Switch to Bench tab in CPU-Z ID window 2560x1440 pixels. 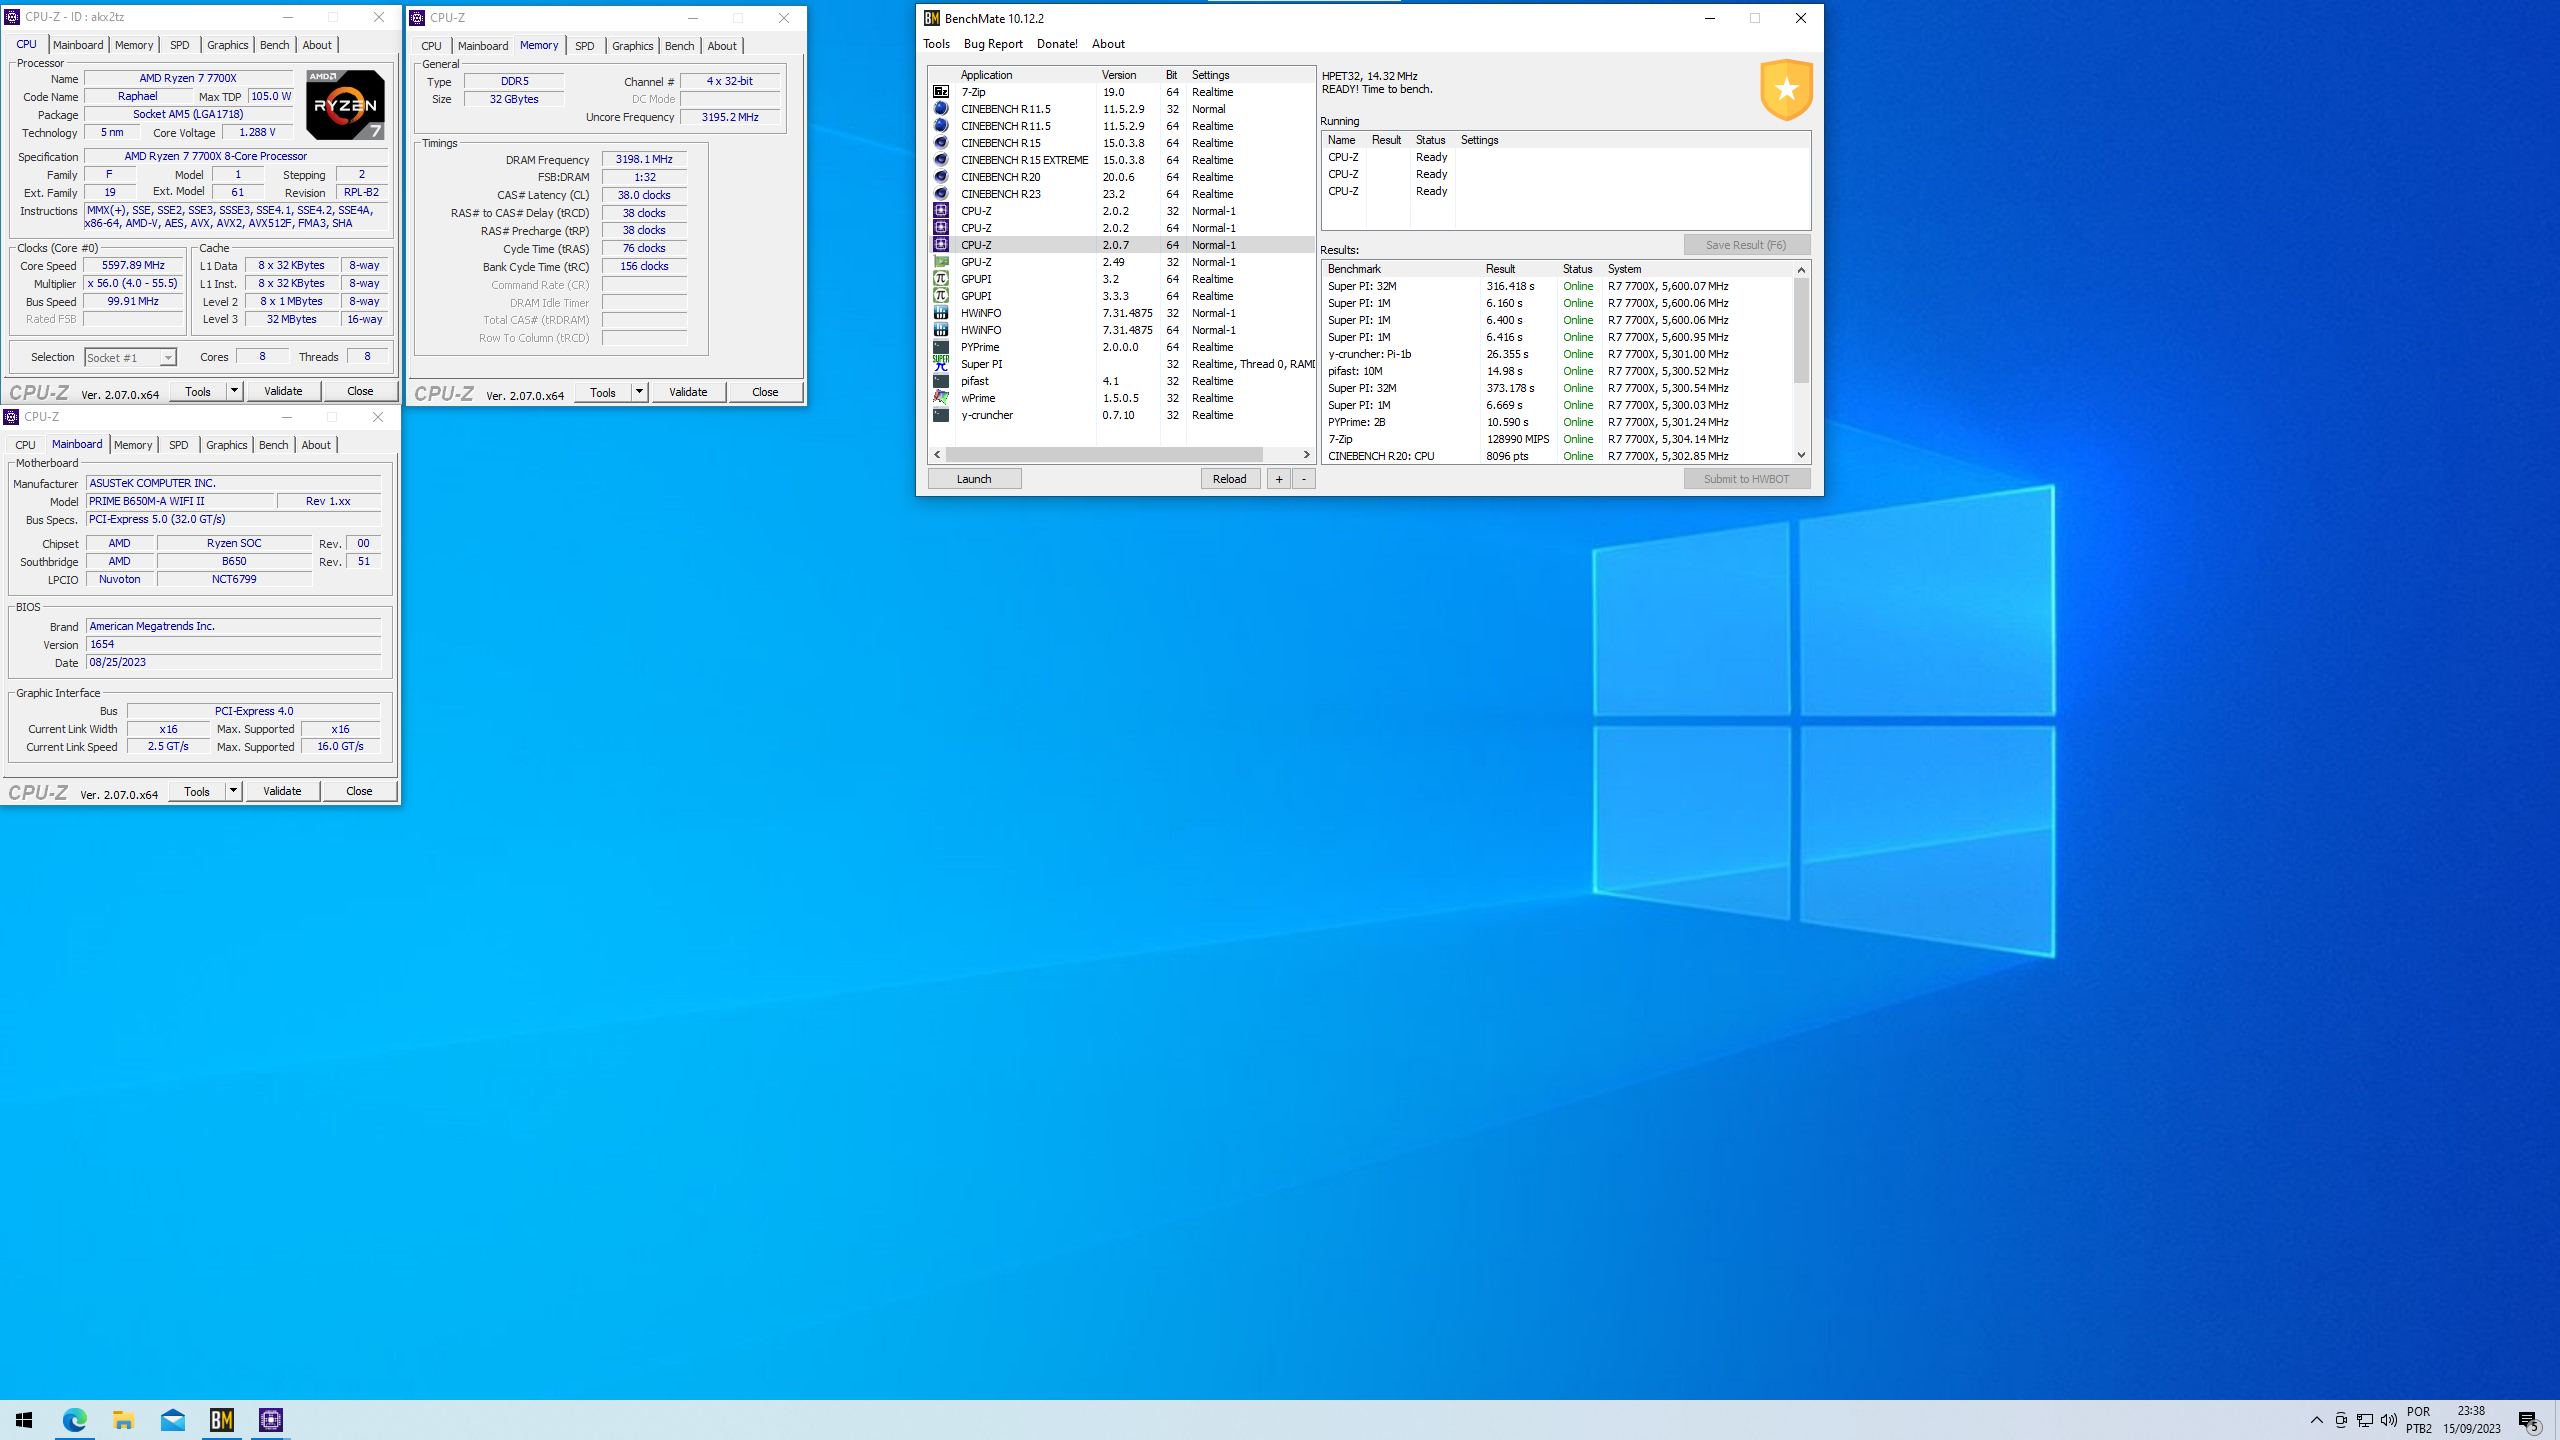(x=274, y=45)
